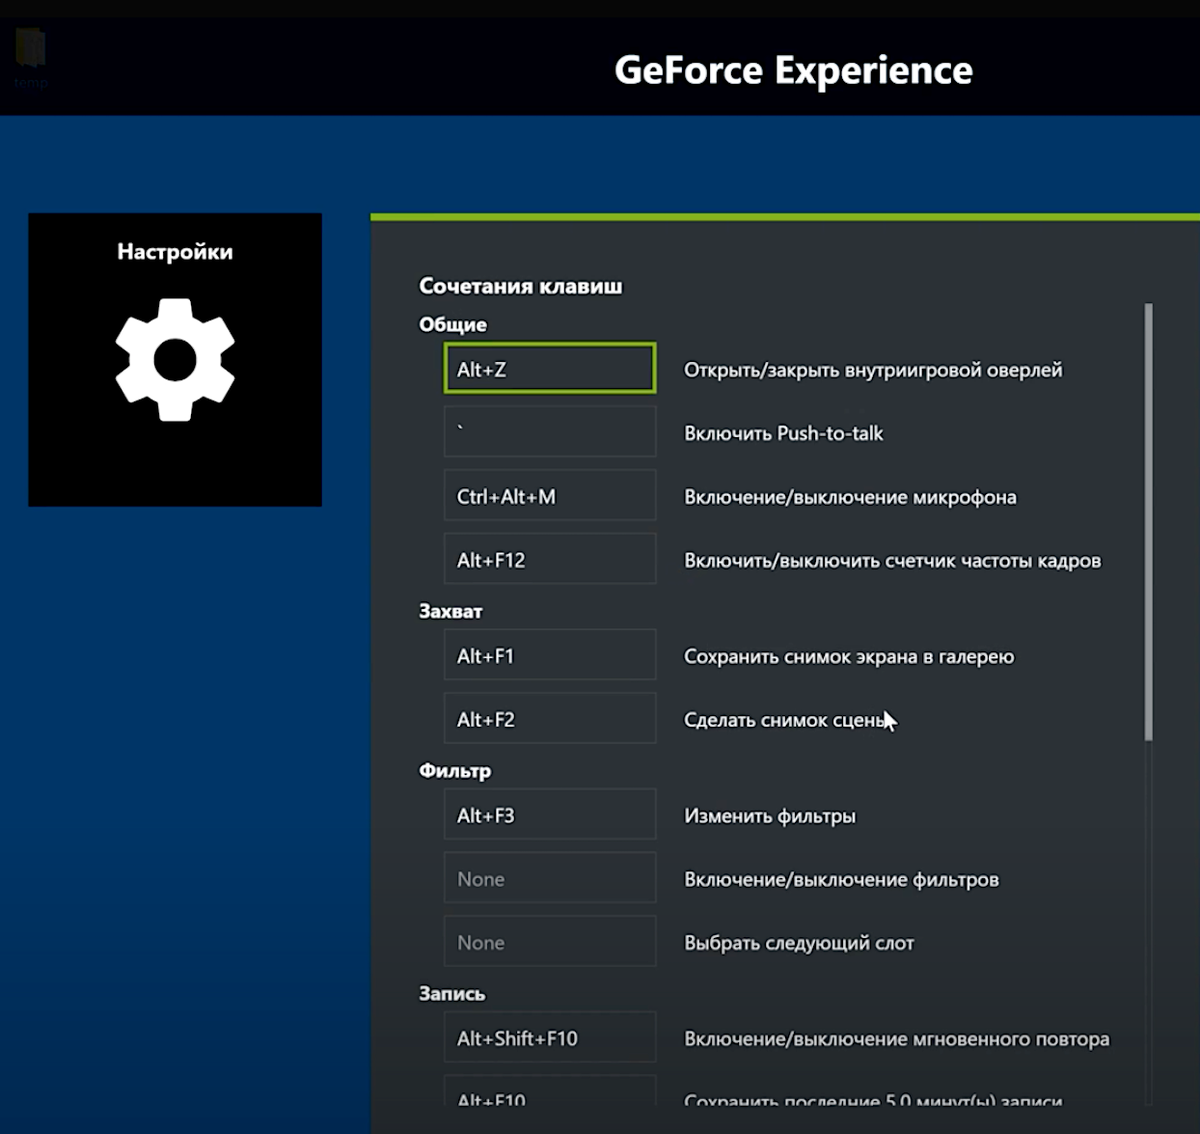The height and width of the screenshot is (1134, 1200).
Task: Click label Включение/выключение фильтров
Action: point(841,880)
